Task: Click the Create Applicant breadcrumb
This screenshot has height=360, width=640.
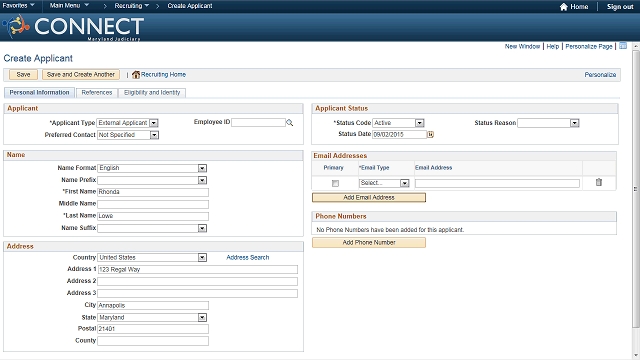Action: 190,6
